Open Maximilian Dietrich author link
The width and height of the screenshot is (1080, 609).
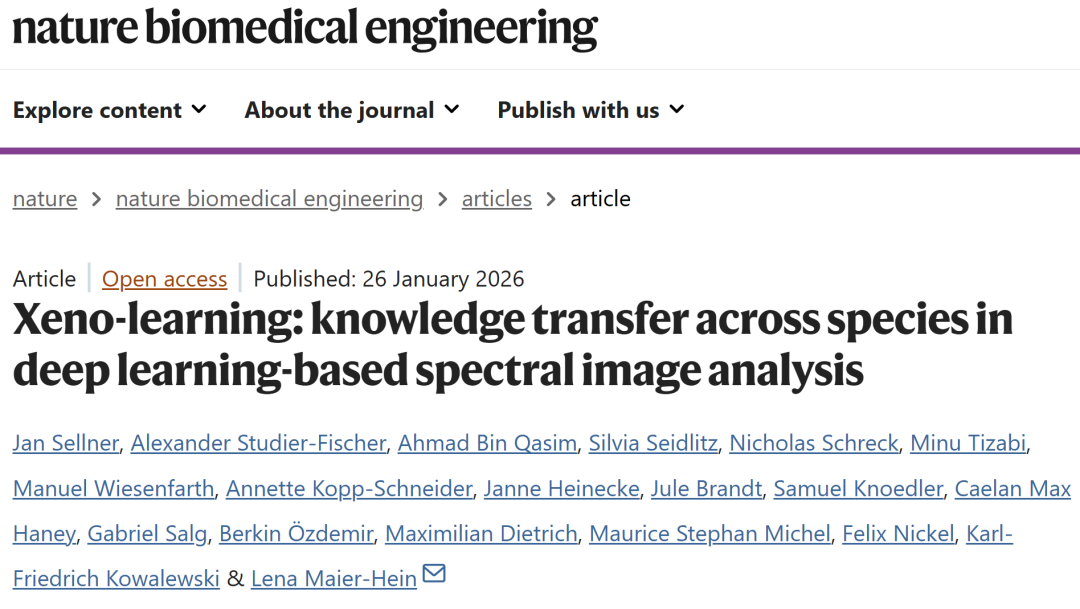(x=481, y=534)
